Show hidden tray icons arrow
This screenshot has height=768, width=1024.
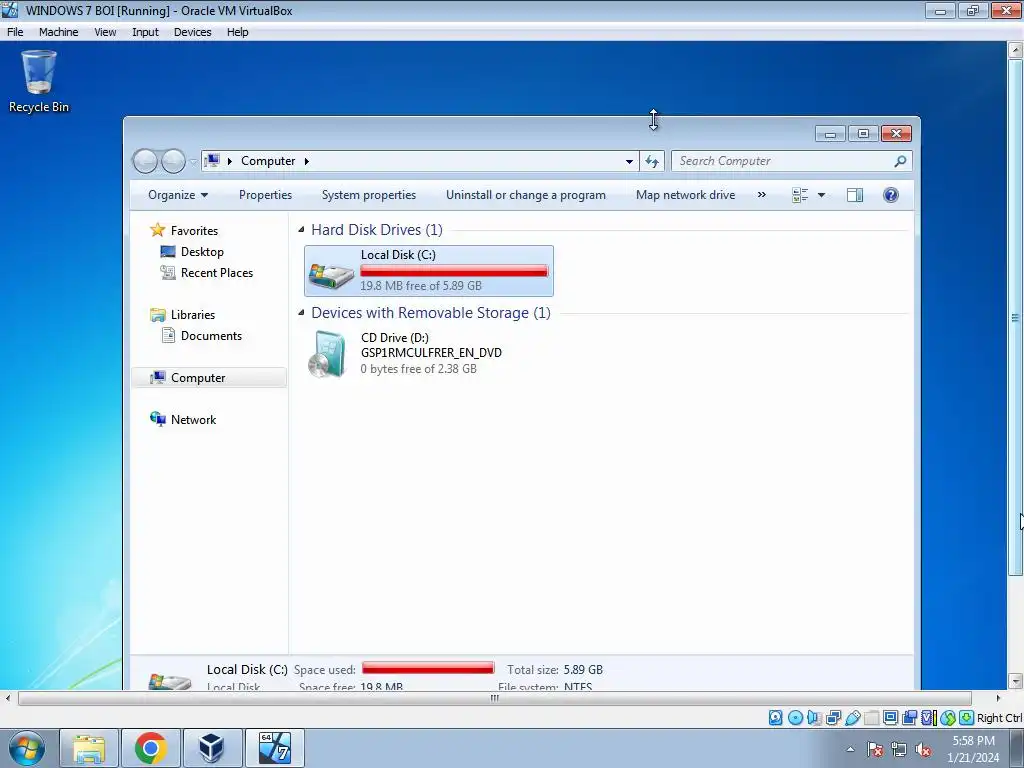coord(850,749)
